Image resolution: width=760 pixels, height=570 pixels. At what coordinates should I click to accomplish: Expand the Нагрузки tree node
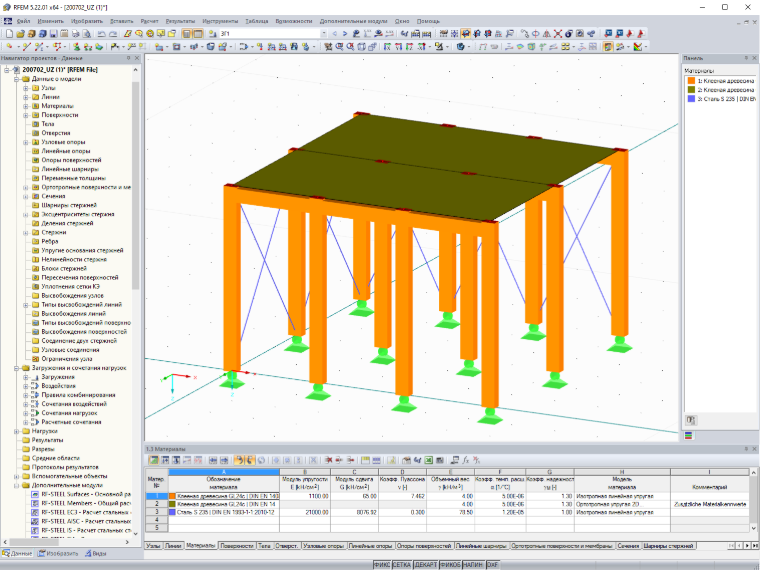pos(16,431)
